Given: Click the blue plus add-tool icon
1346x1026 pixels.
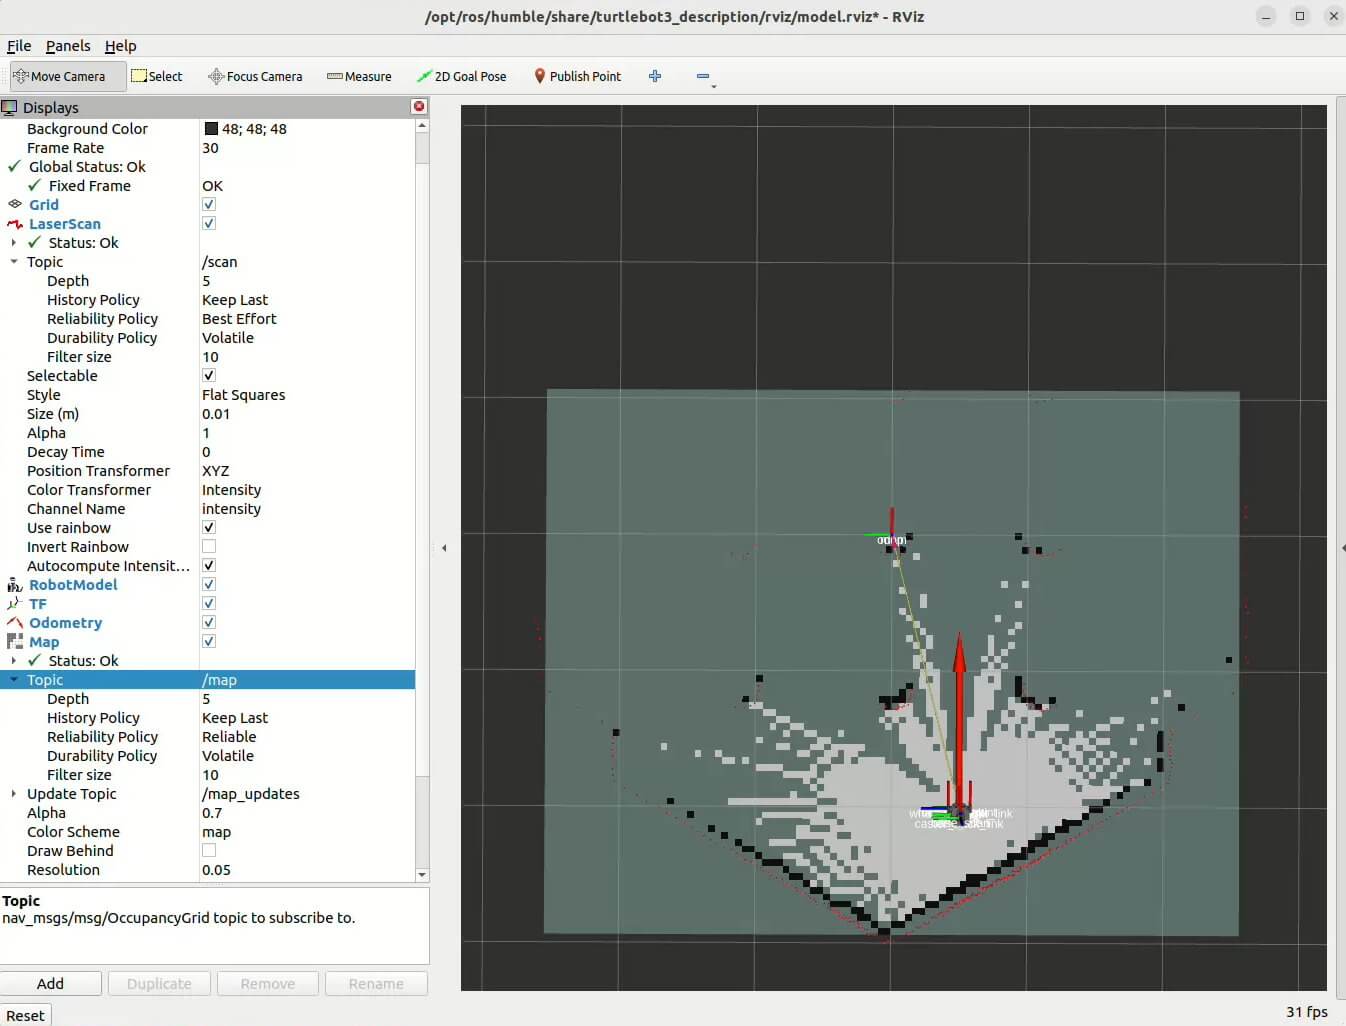Looking at the screenshot, I should click(x=655, y=76).
